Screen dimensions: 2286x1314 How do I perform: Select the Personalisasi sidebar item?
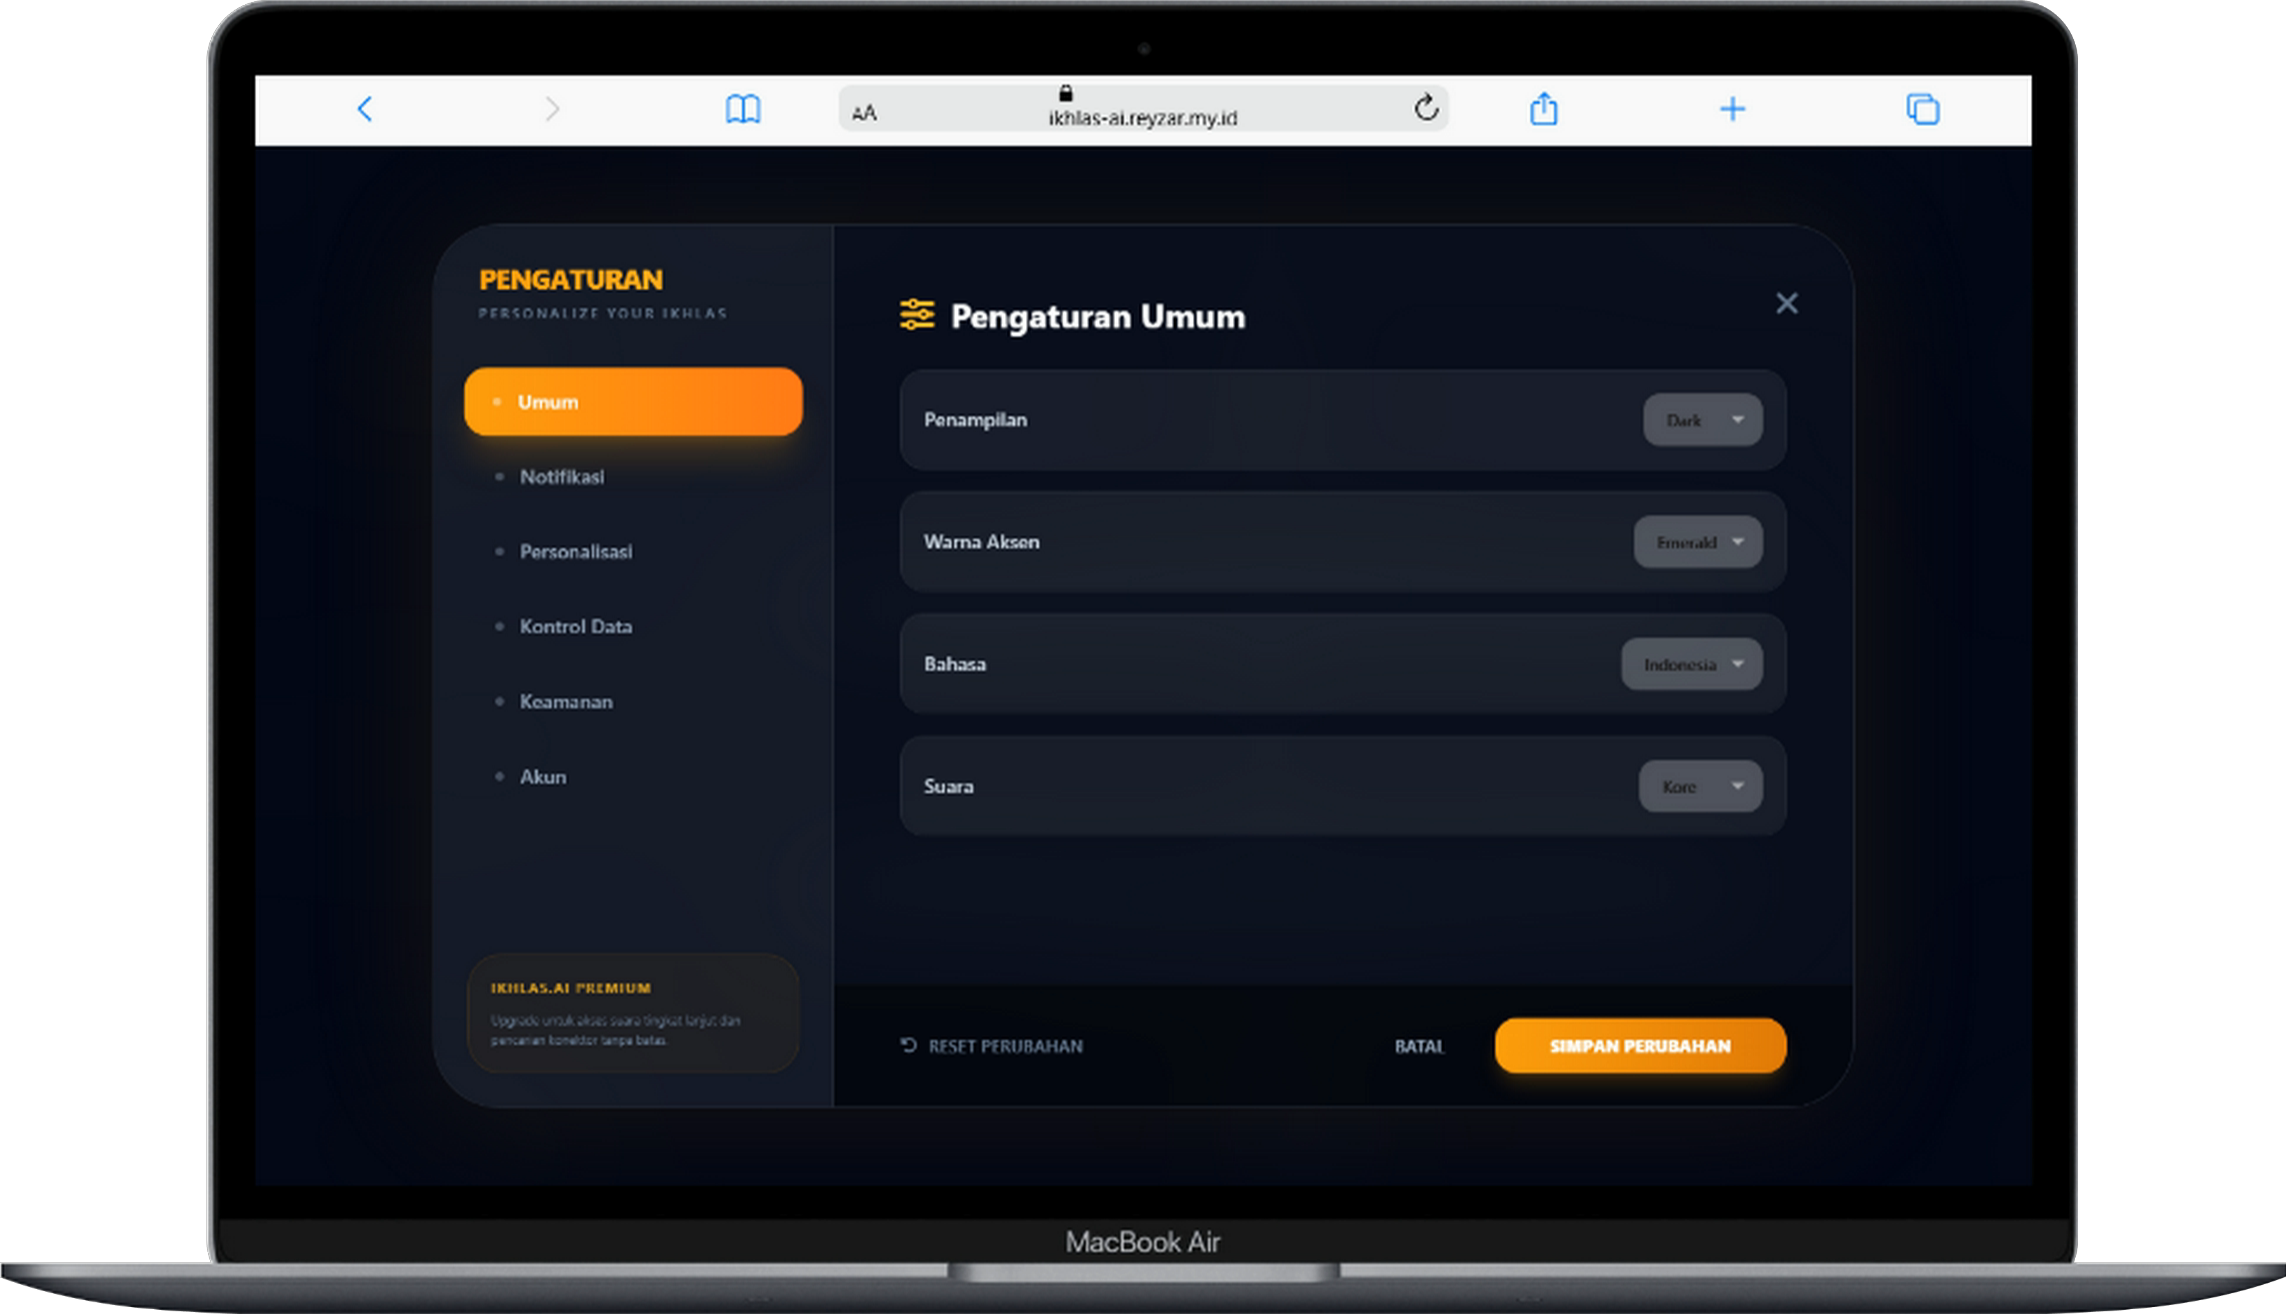click(x=575, y=552)
